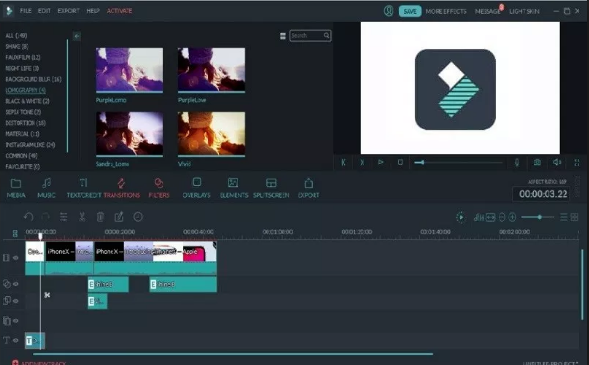The image size is (589, 365).
Task: Open the Message notifications
Action: pyautogui.click(x=488, y=12)
